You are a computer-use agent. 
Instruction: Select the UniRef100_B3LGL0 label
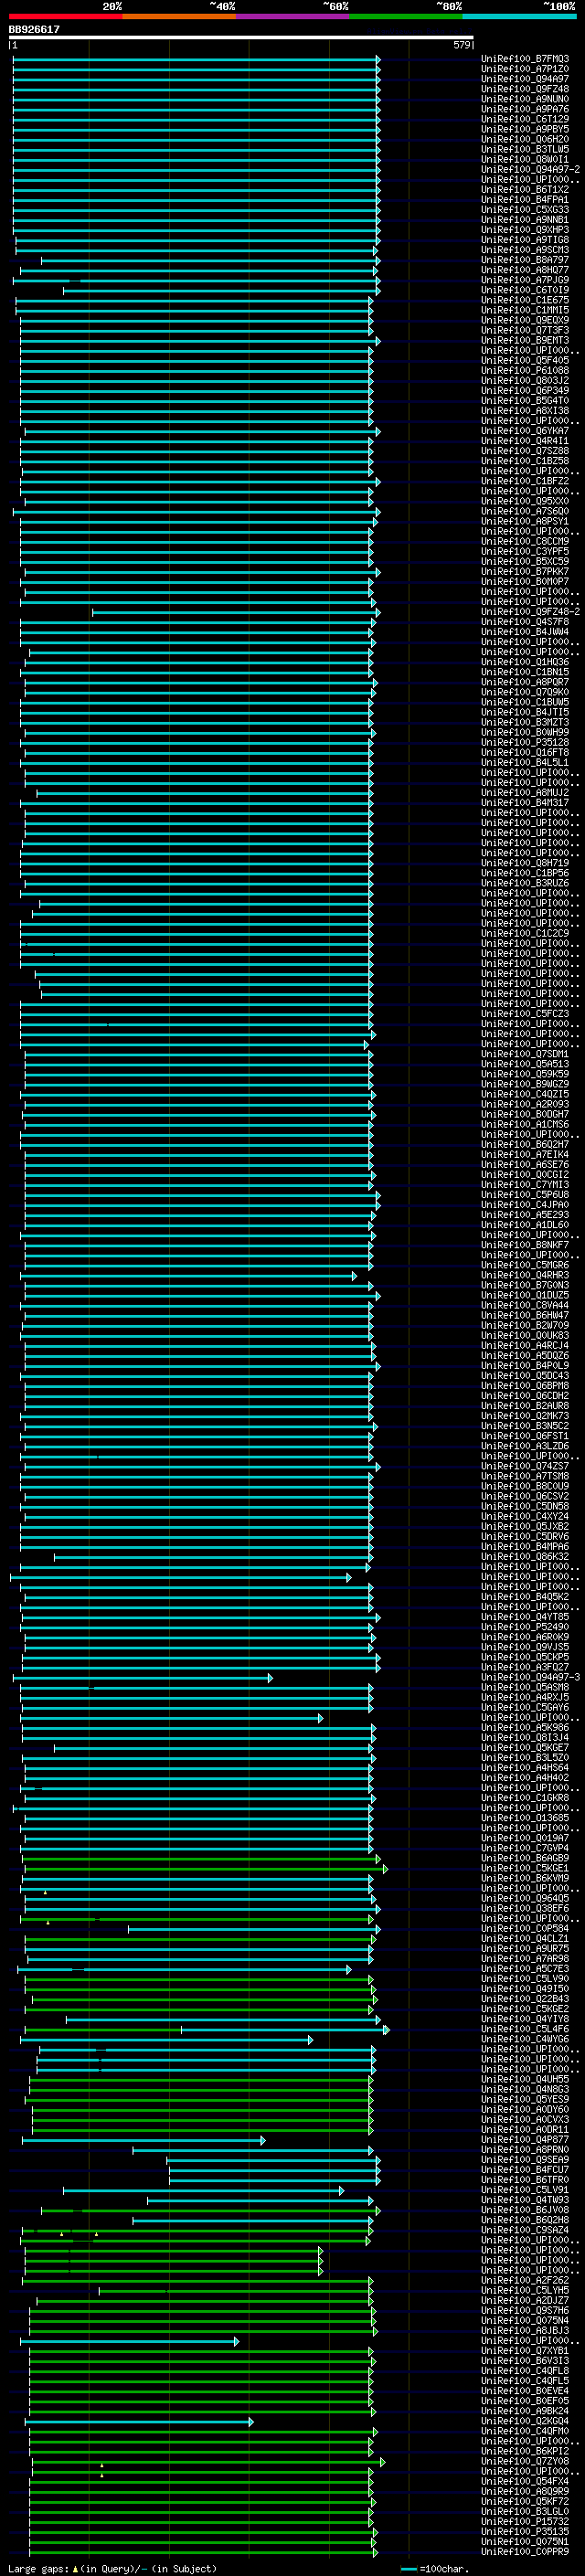pyautogui.click(x=524, y=2510)
